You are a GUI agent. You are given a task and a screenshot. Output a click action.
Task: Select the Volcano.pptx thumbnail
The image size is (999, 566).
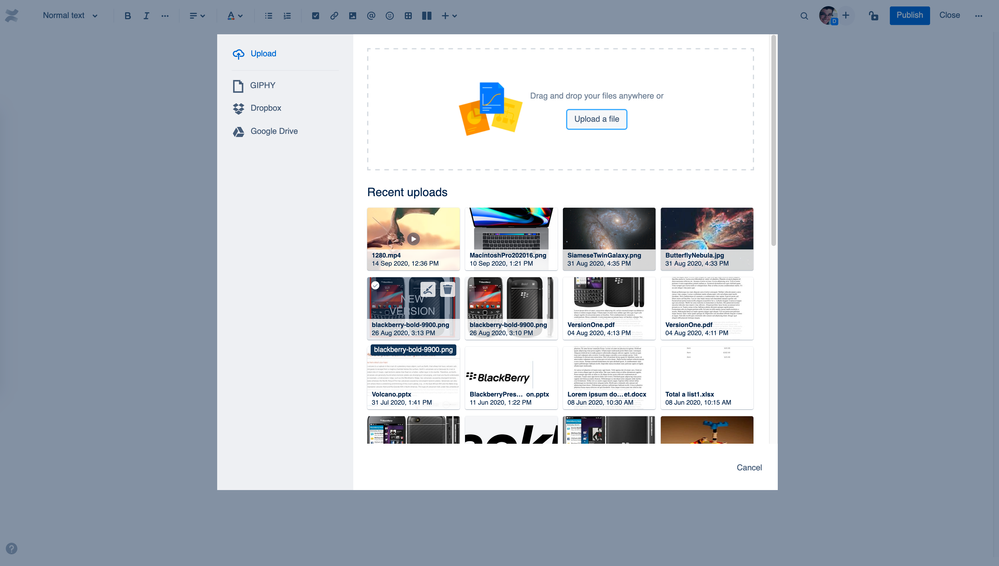coord(413,380)
